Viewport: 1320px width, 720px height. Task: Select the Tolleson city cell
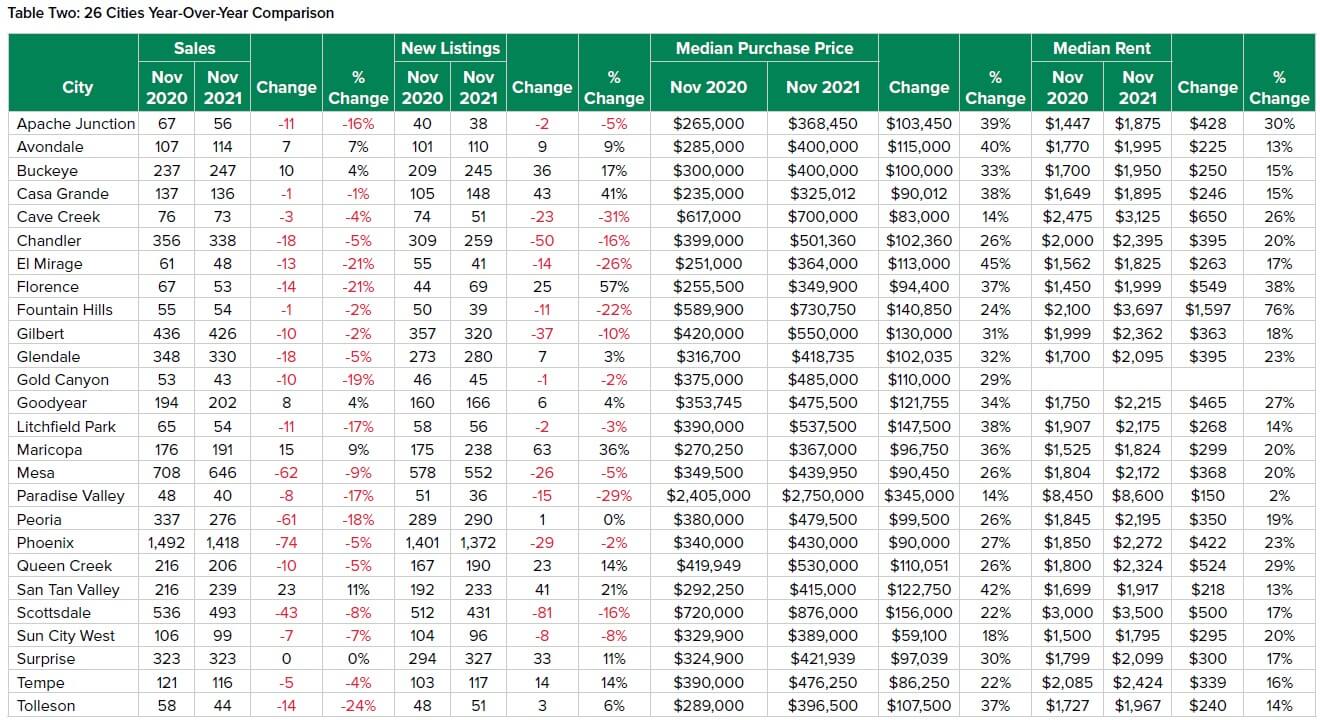tap(46, 706)
